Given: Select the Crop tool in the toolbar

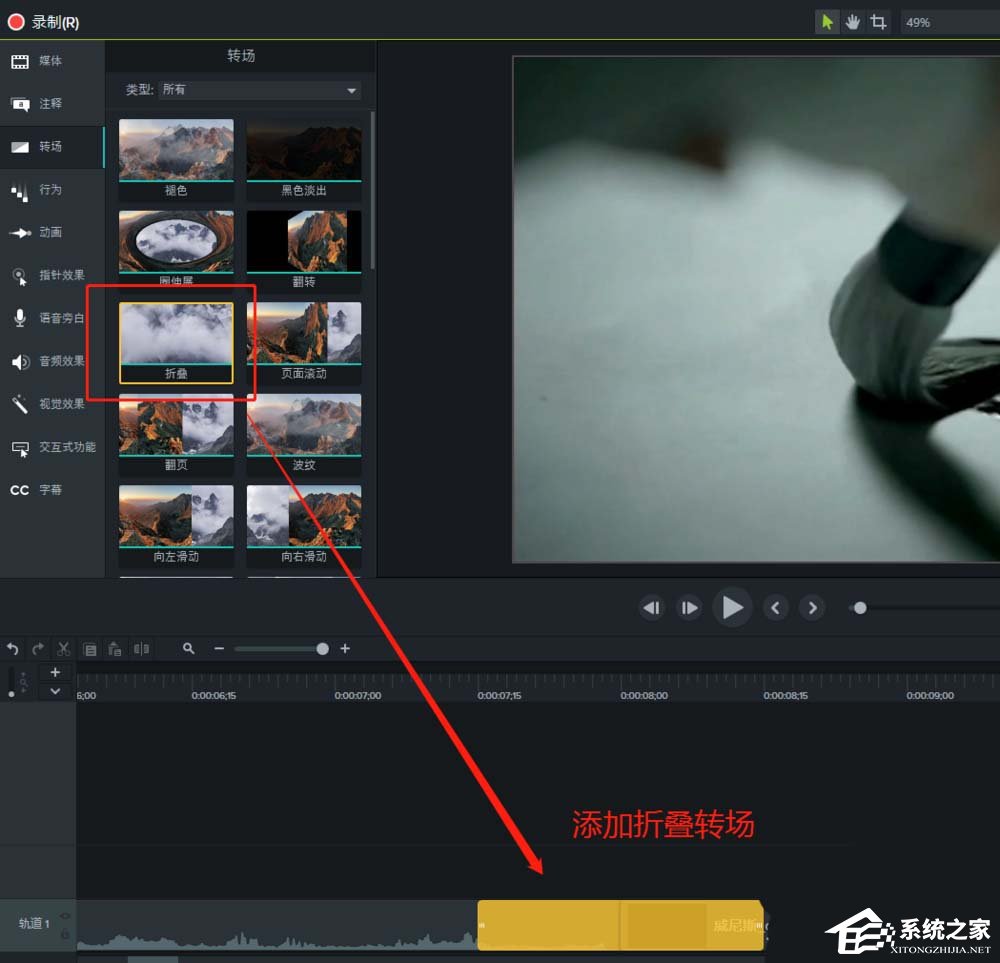Looking at the screenshot, I should (x=877, y=21).
